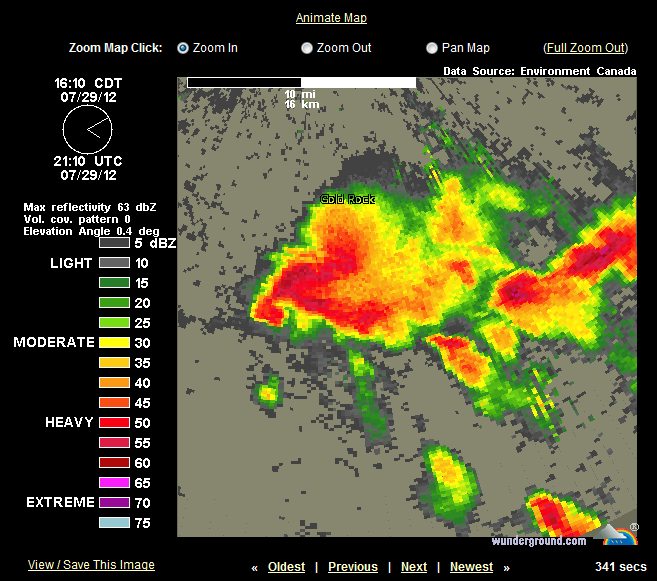Go to the Previous radar frame
The height and width of the screenshot is (581, 657).
pyautogui.click(x=353, y=567)
